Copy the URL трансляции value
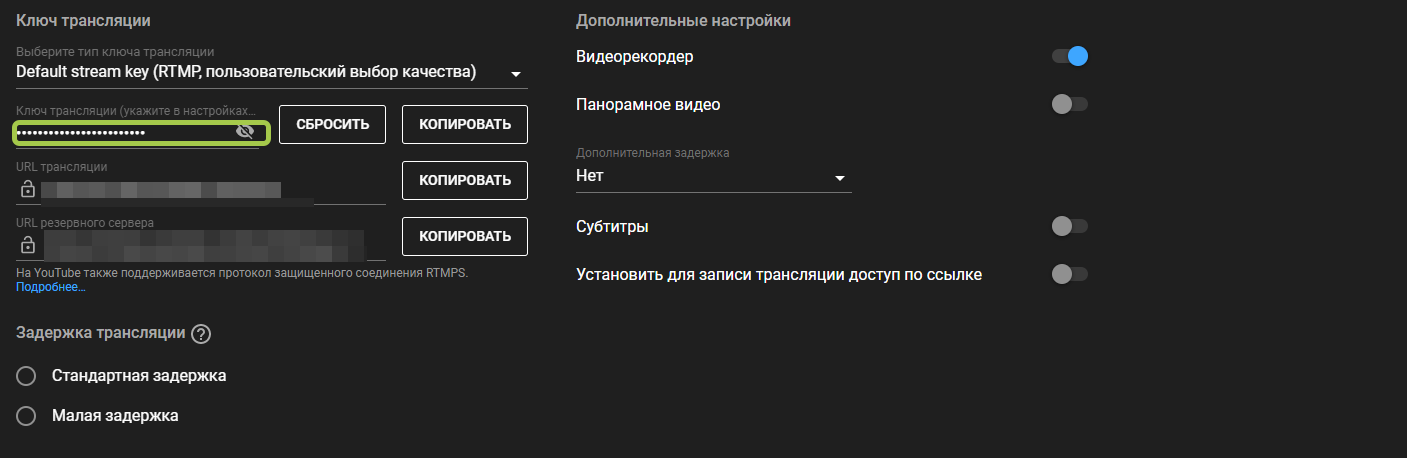This screenshot has width=1407, height=458. click(465, 180)
